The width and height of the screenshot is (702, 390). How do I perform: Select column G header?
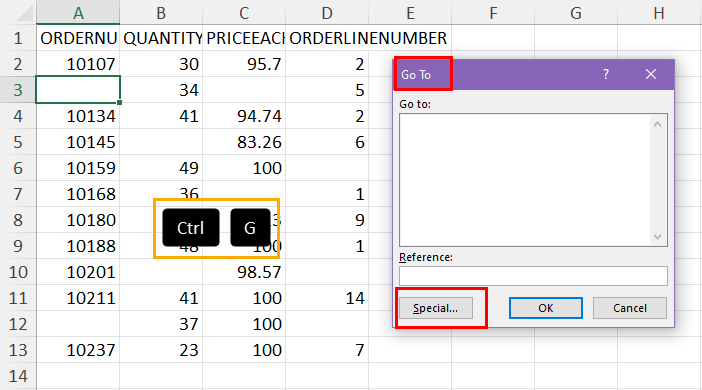[x=576, y=13]
